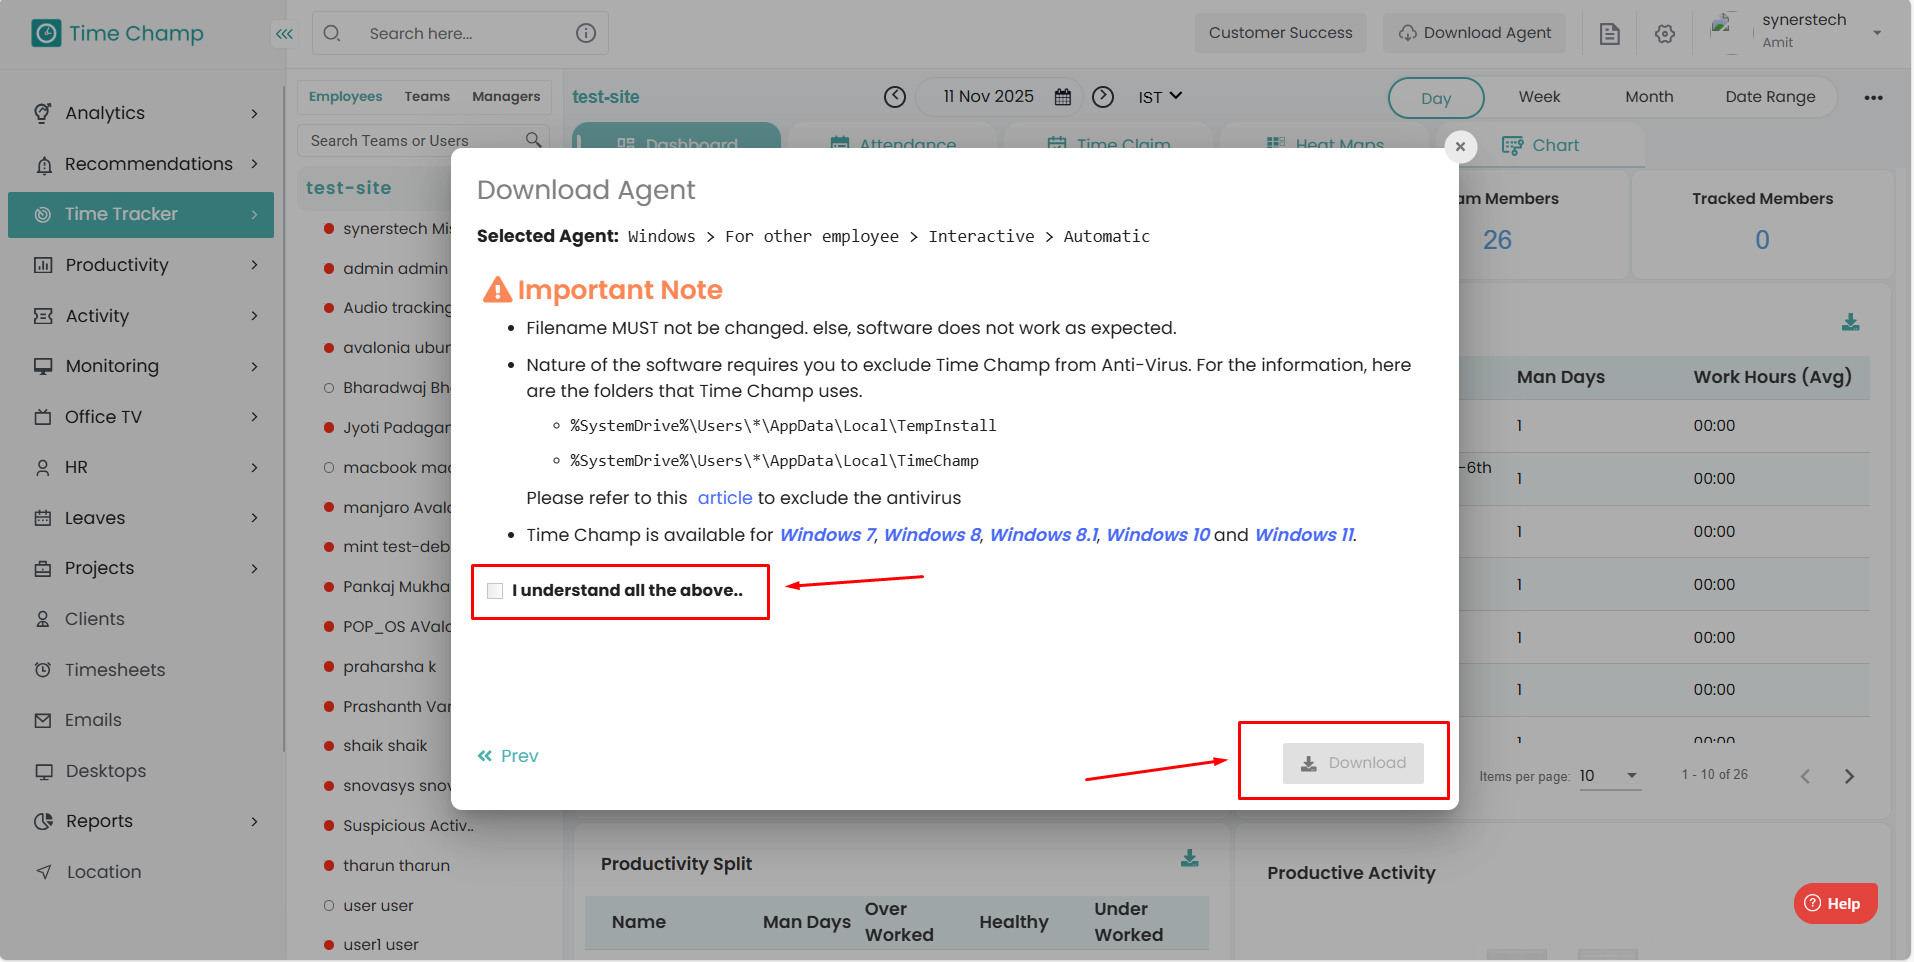Switch to the Managers tab
The image size is (1914, 962).
pos(506,96)
